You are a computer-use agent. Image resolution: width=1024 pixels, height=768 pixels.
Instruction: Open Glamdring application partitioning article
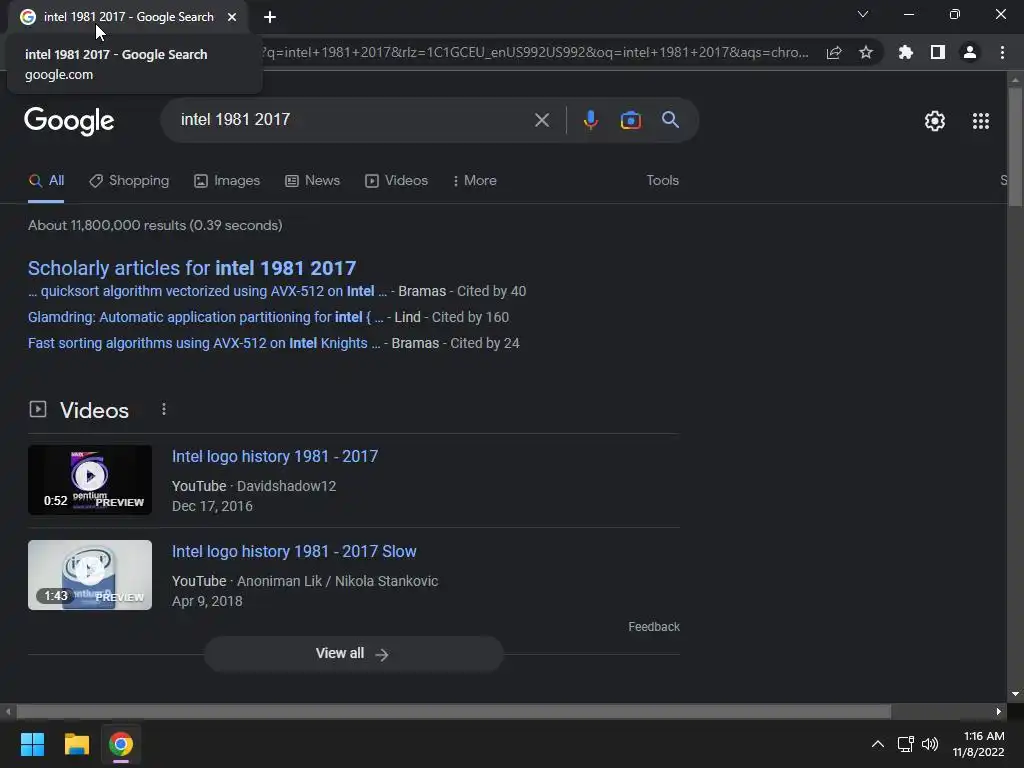[x=206, y=317]
